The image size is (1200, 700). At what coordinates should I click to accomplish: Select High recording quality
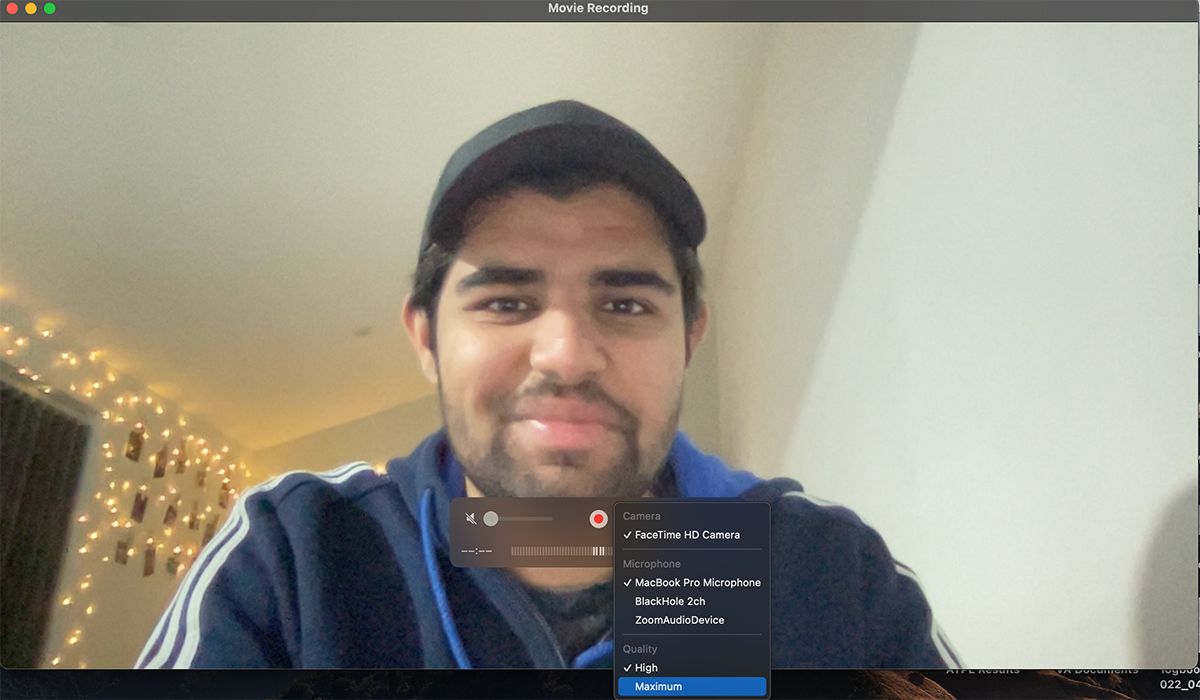coord(645,667)
